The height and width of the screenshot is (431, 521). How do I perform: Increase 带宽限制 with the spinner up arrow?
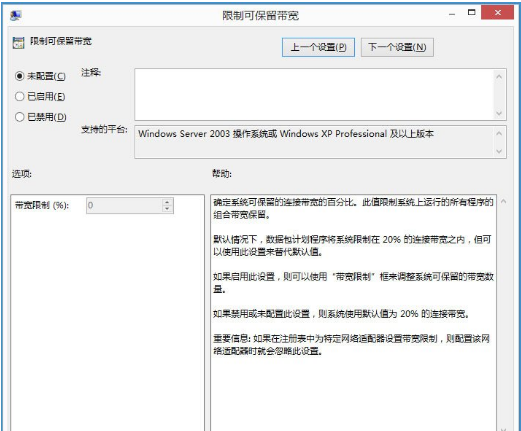point(167,202)
